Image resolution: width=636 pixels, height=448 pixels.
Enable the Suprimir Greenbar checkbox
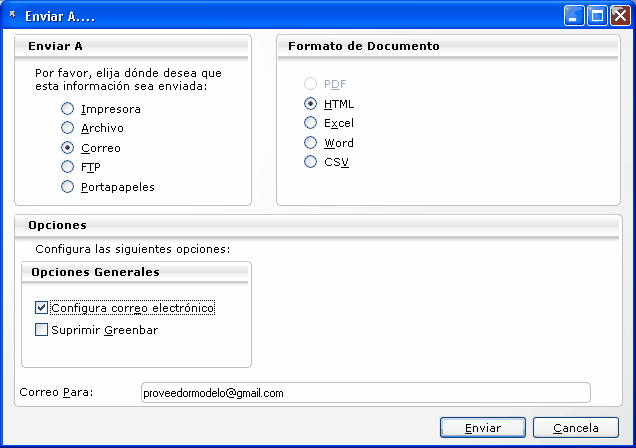(42, 330)
